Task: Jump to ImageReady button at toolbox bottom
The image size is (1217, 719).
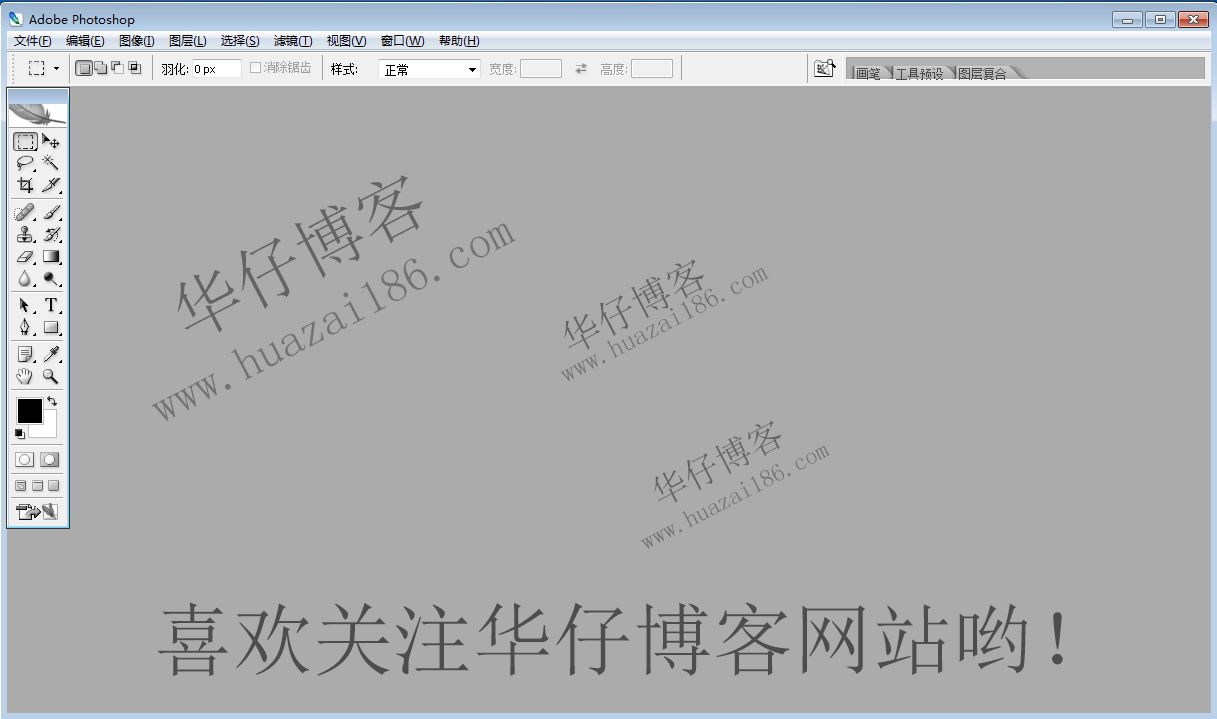Action: [x=38, y=512]
